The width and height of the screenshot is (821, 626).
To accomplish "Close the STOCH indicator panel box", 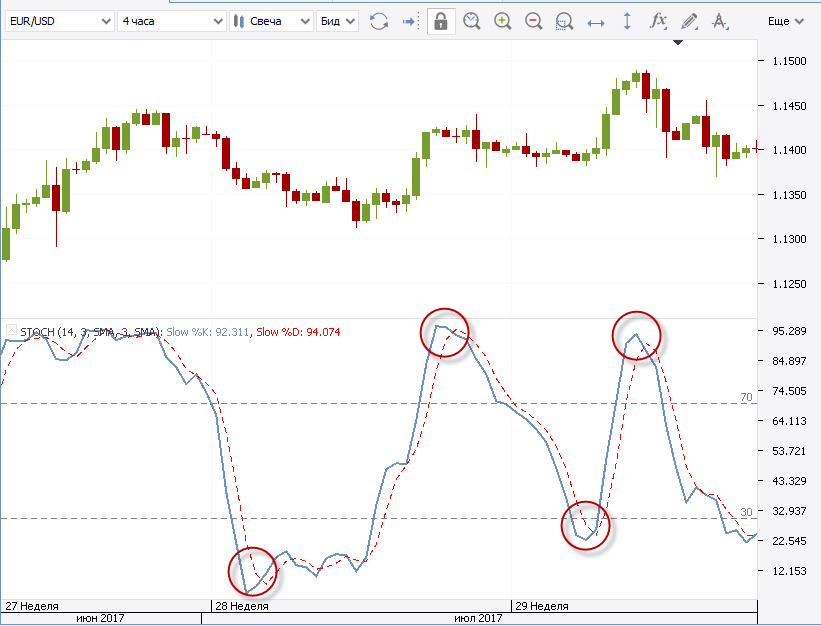I will tap(11, 330).
